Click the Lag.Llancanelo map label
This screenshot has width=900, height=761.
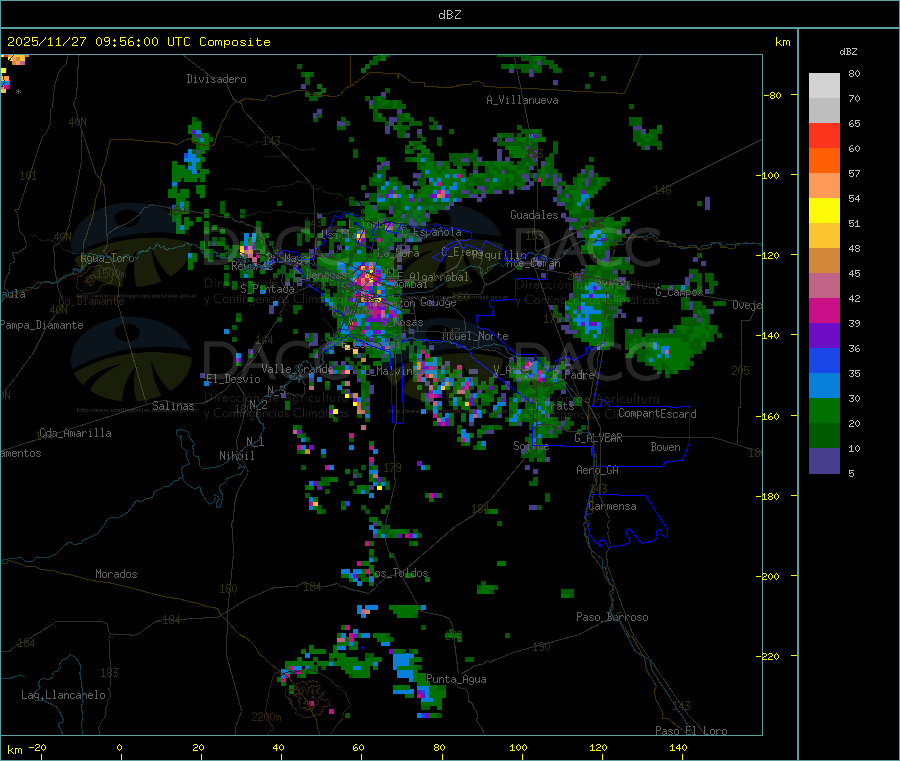63,695
